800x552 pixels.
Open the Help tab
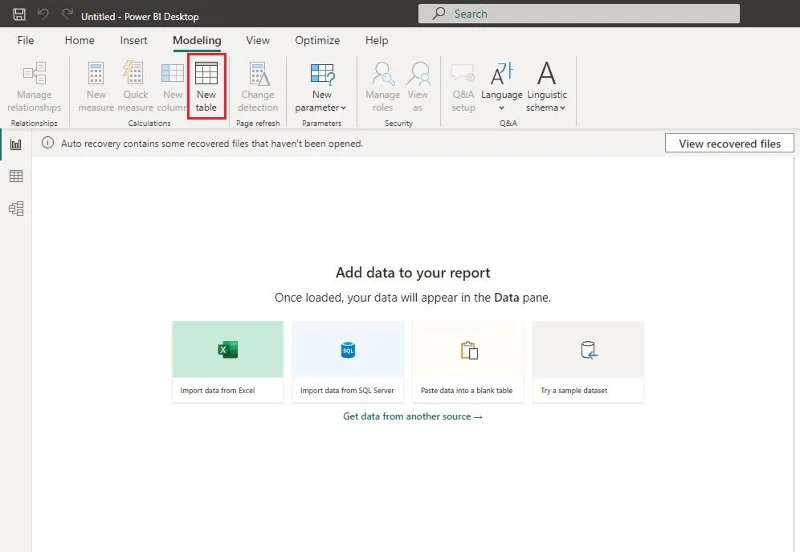[x=377, y=40]
